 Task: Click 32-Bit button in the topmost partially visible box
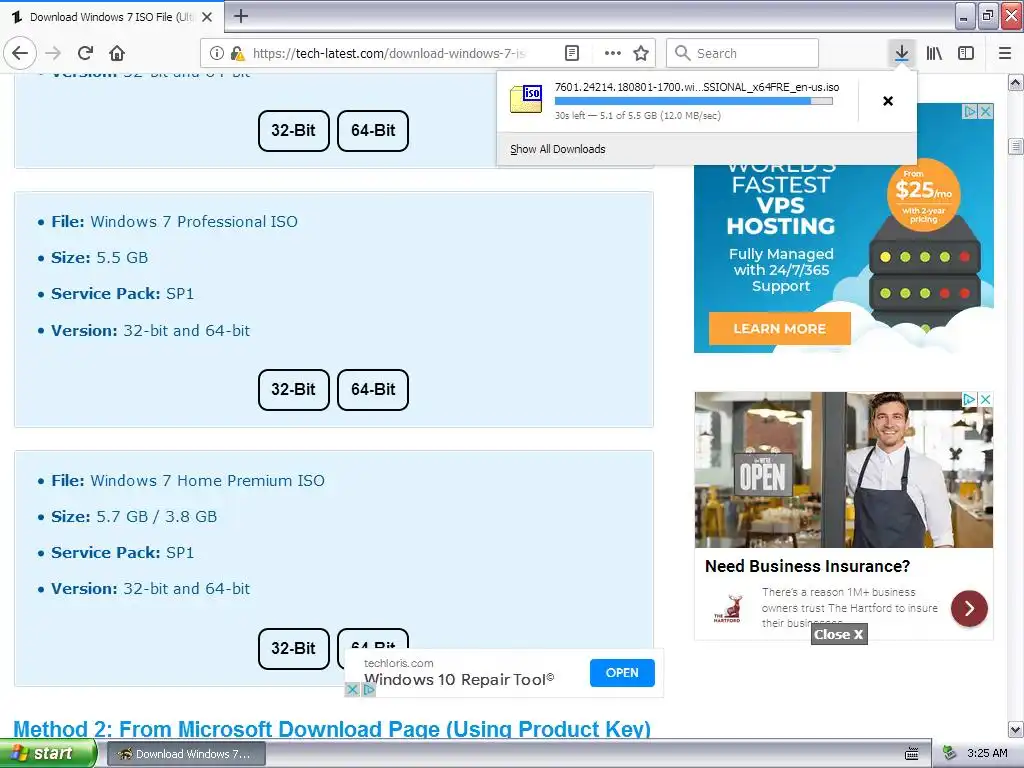(x=293, y=131)
